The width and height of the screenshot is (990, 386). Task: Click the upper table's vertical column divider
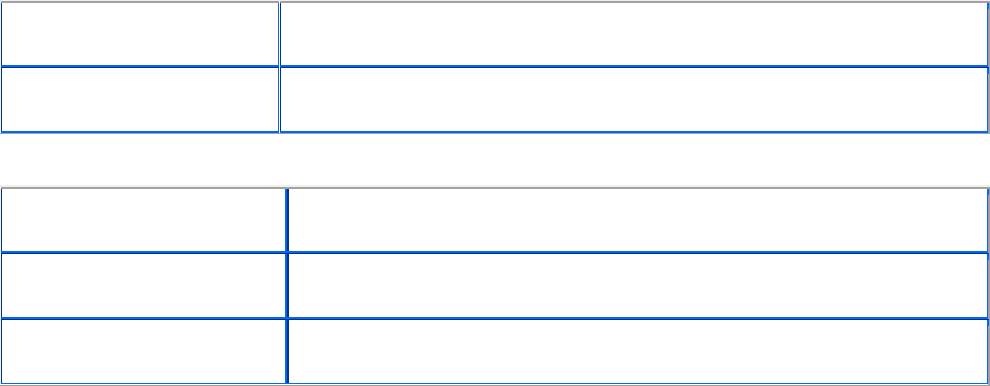pyautogui.click(x=279, y=66)
